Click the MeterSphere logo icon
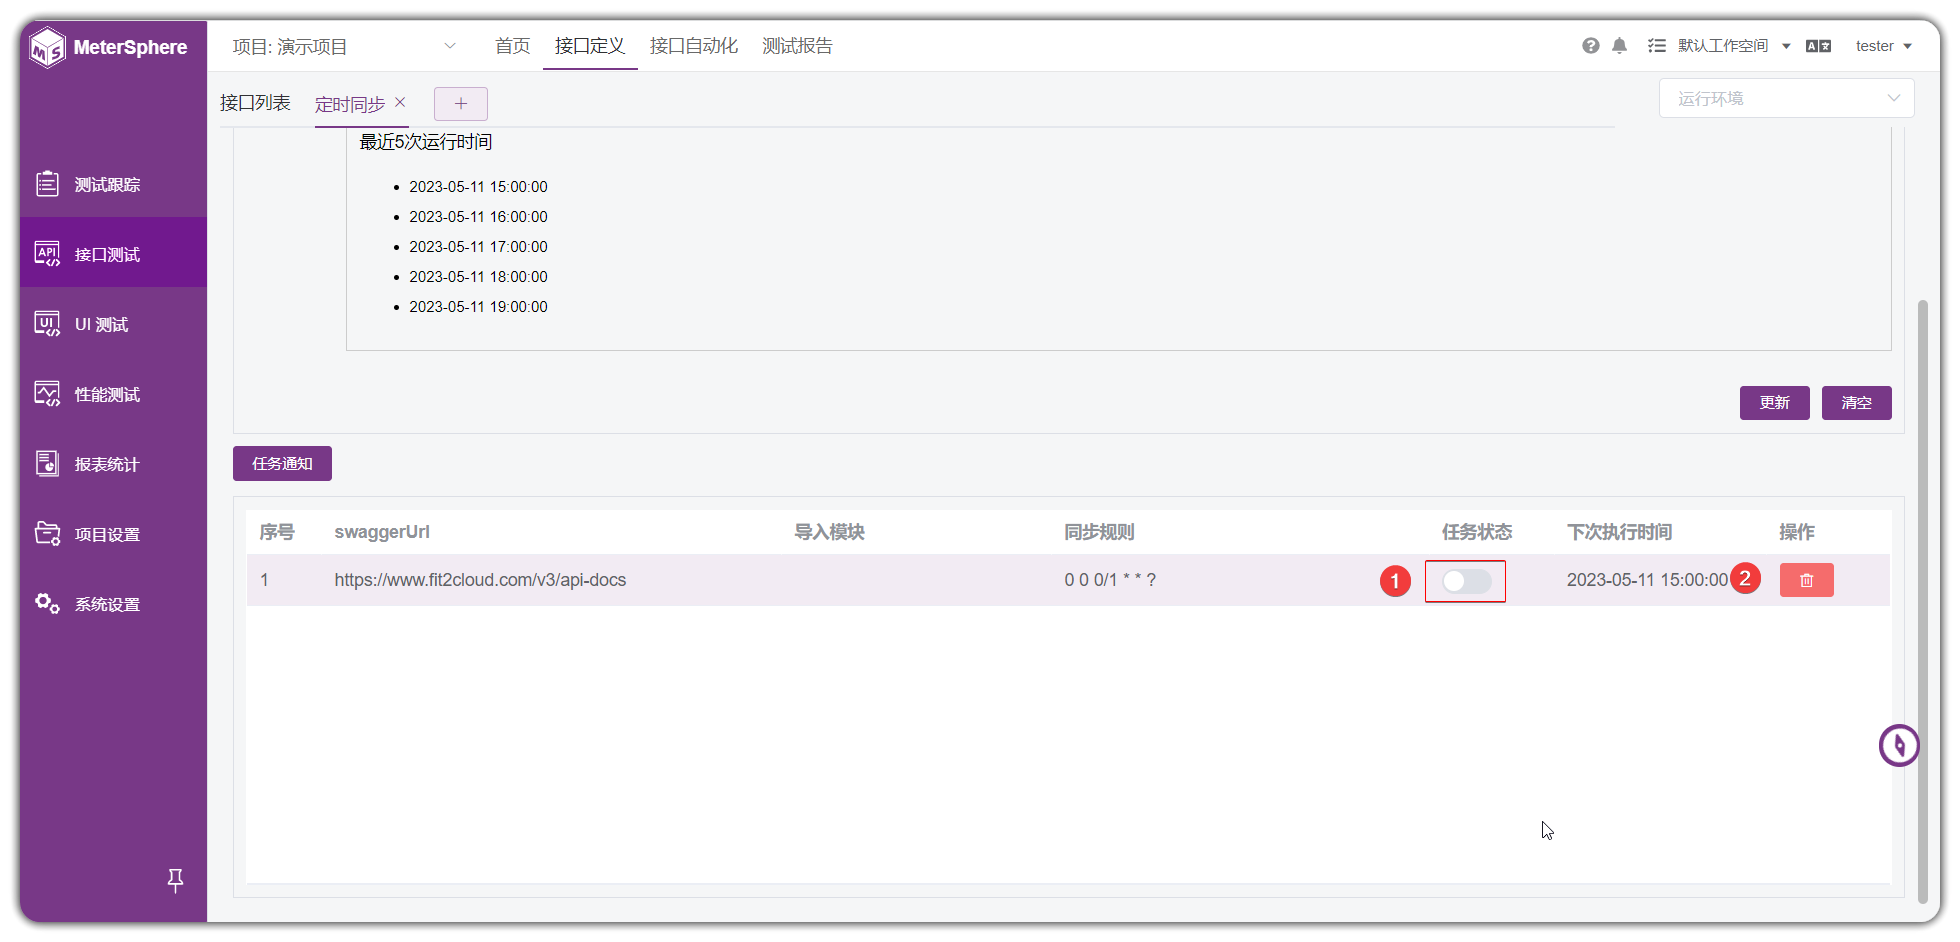This screenshot has width=1960, height=942. [47, 47]
